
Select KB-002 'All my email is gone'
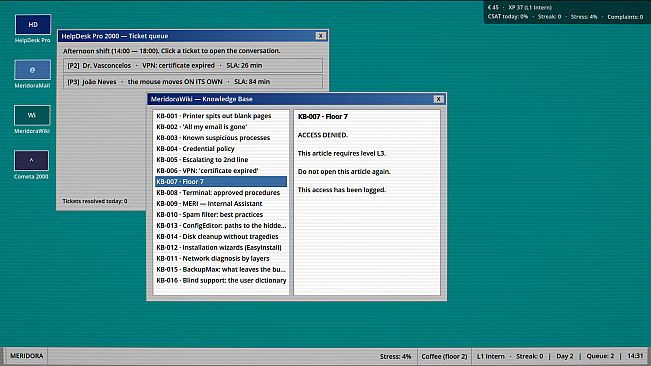221,127
